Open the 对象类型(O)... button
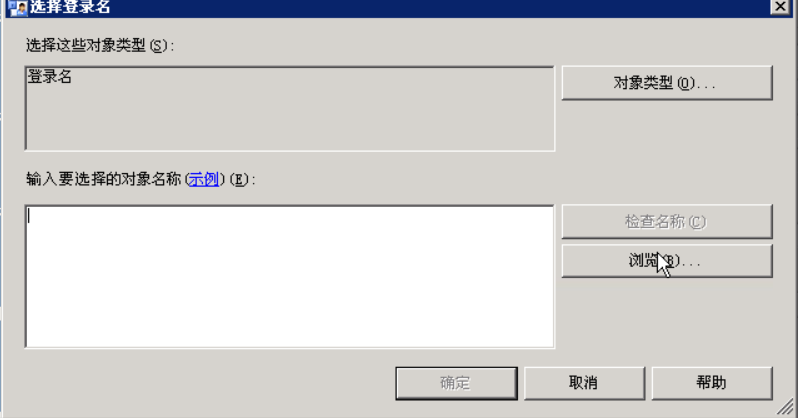 tap(667, 82)
